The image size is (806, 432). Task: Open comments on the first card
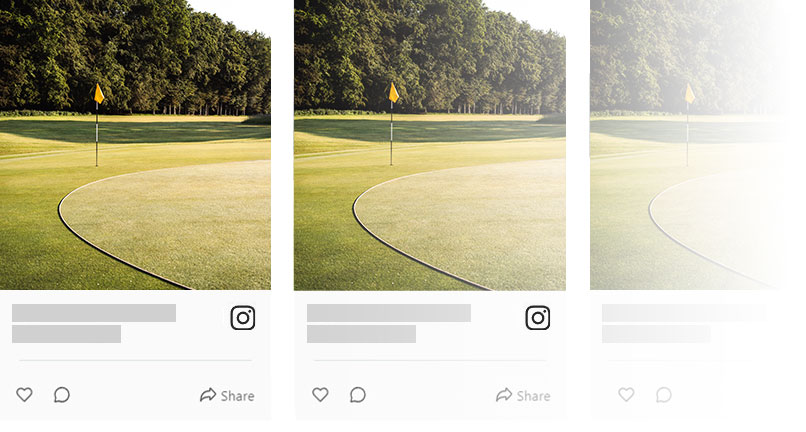click(x=62, y=394)
